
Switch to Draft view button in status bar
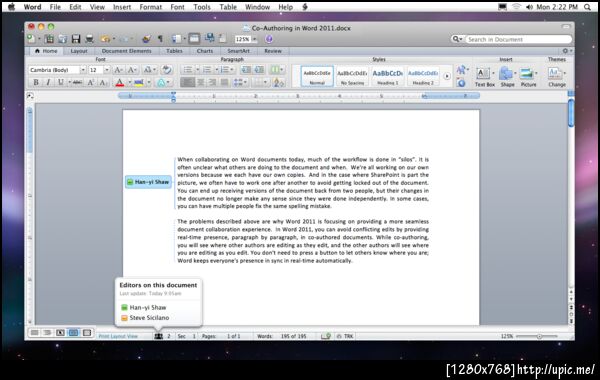pyautogui.click(x=34, y=333)
